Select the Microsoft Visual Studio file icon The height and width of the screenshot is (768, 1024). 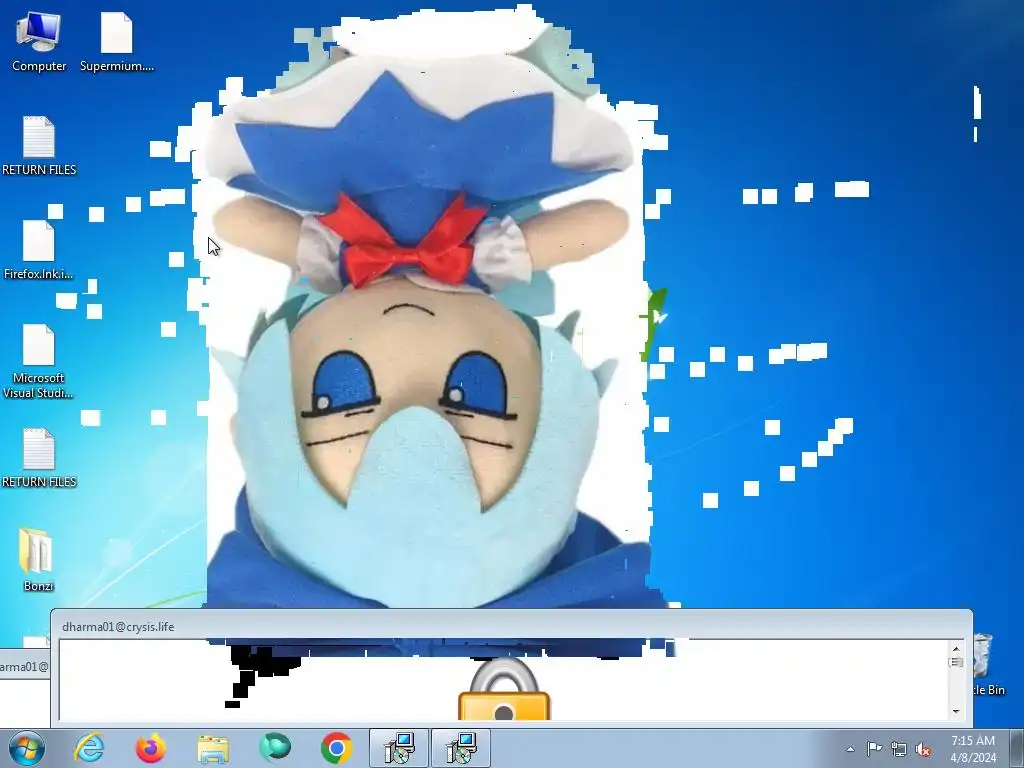[x=39, y=361]
